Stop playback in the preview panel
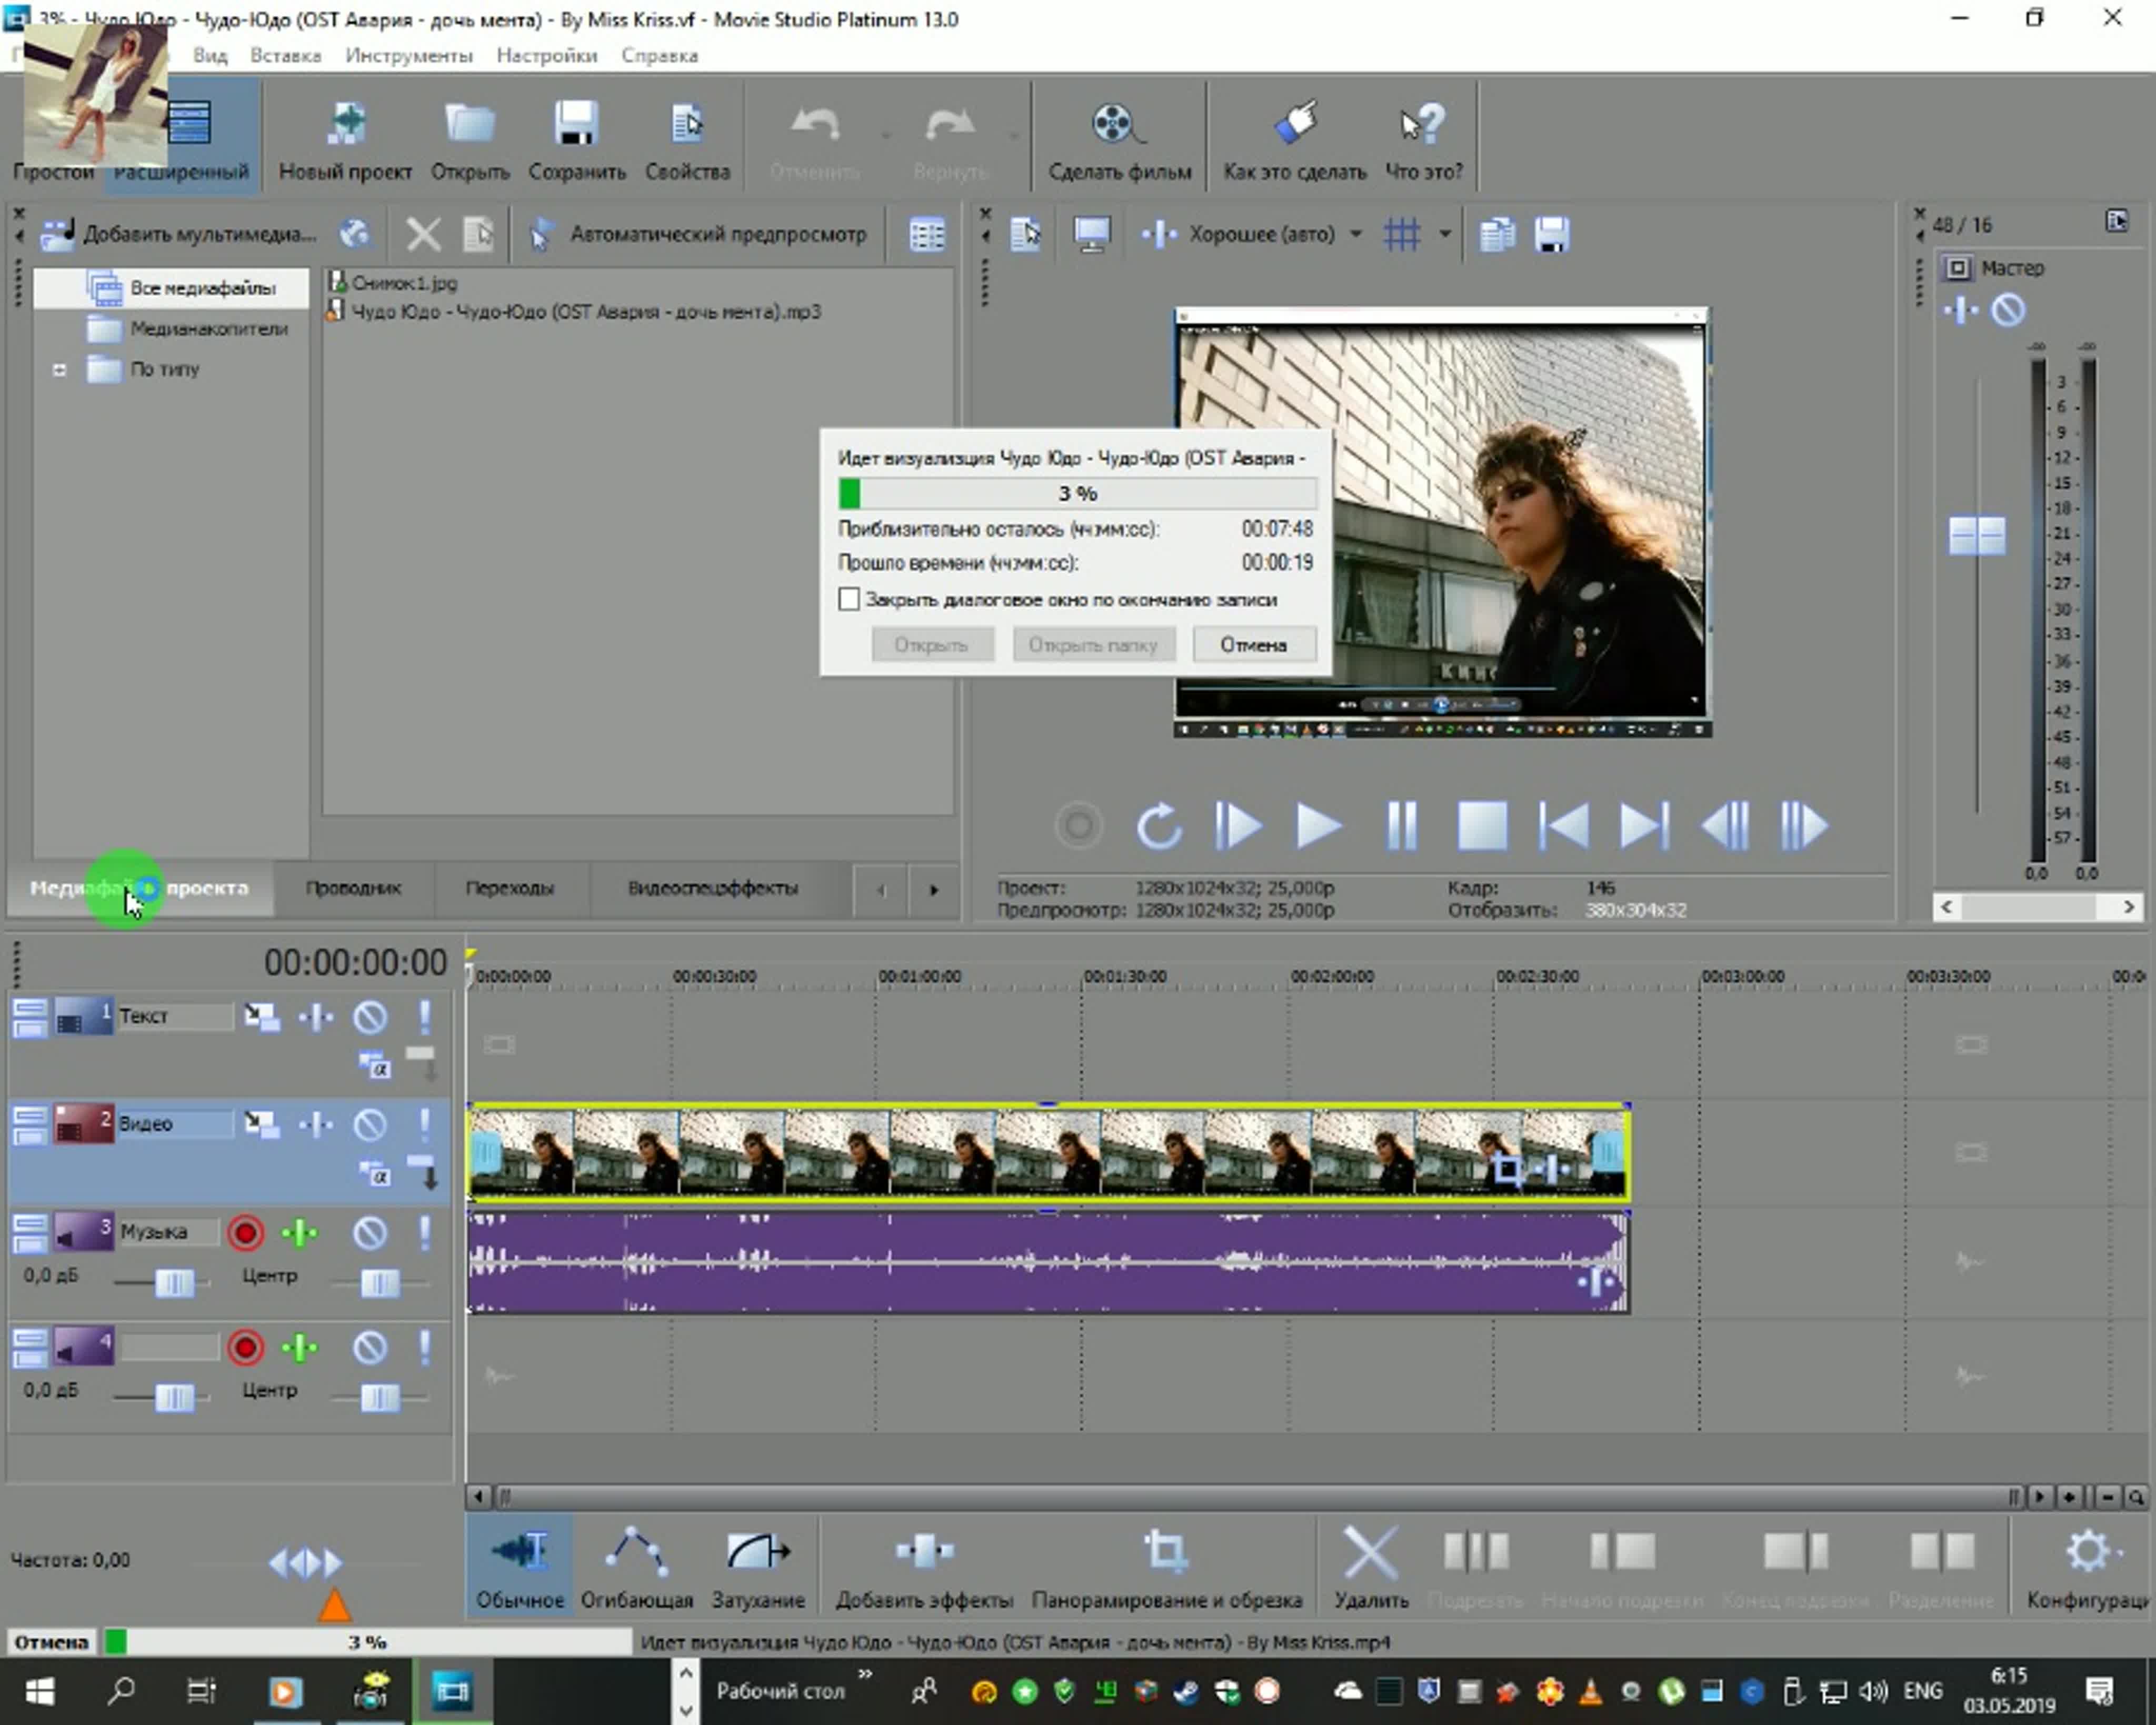Viewport: 2156px width, 1725px height. [1482, 826]
